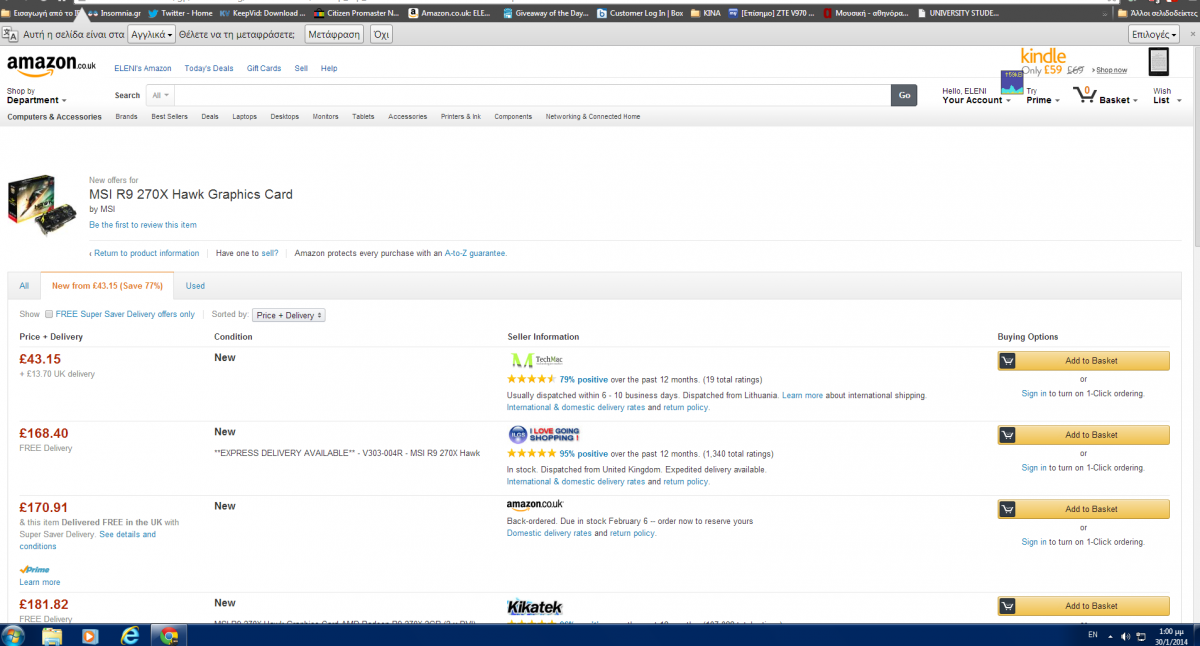Click into the Amazon search field
This screenshot has width=1200, height=646.
pos(532,95)
